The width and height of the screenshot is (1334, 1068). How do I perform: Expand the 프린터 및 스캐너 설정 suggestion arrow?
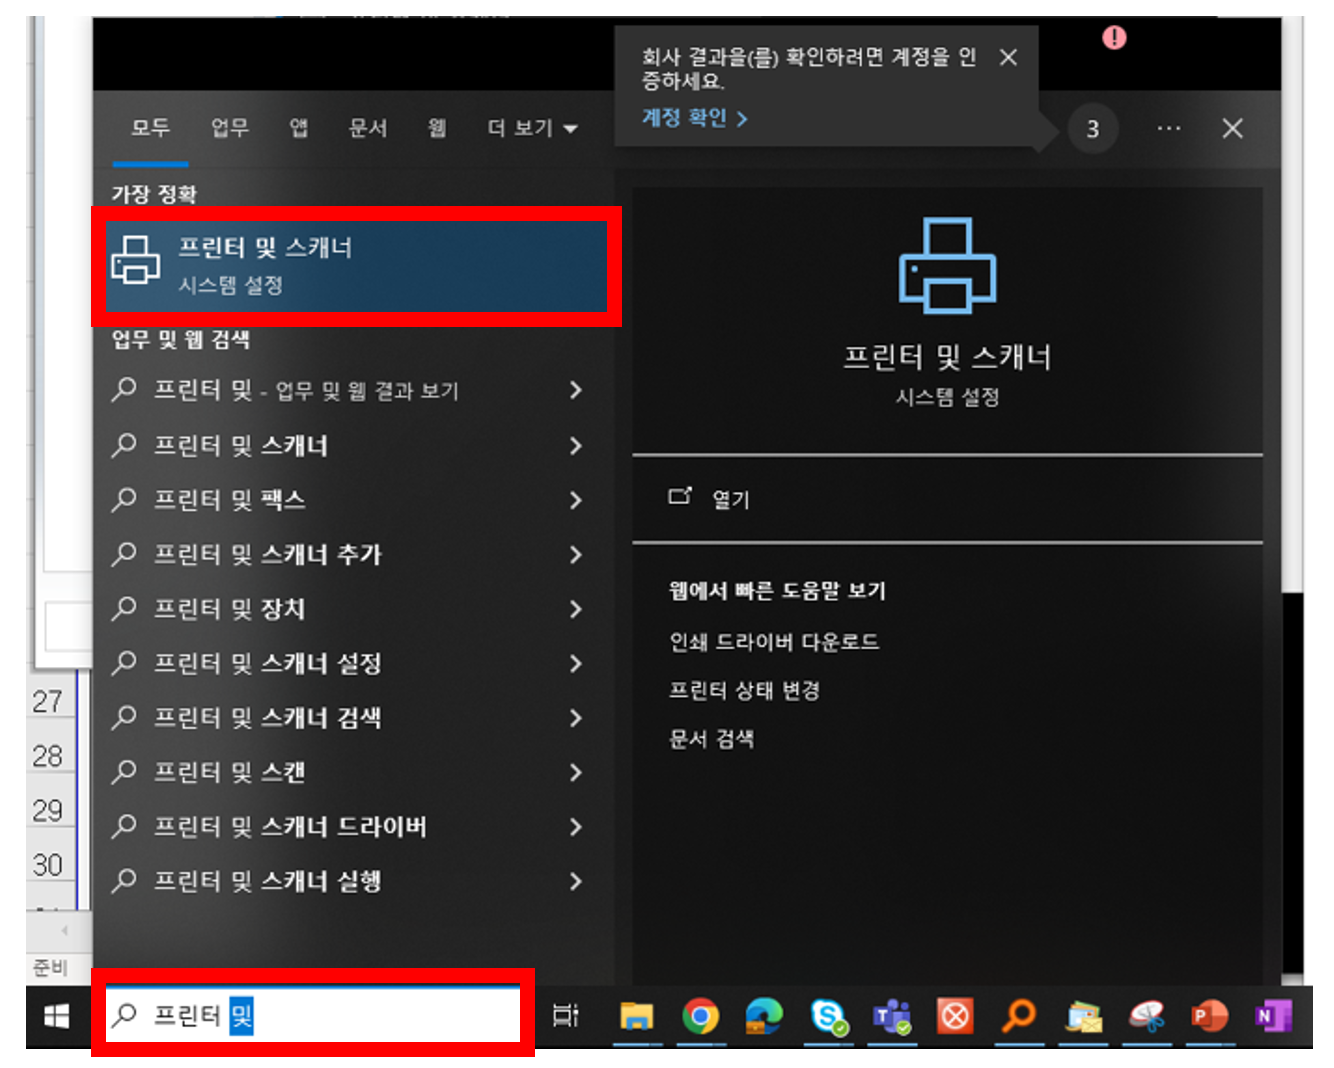[x=576, y=663]
